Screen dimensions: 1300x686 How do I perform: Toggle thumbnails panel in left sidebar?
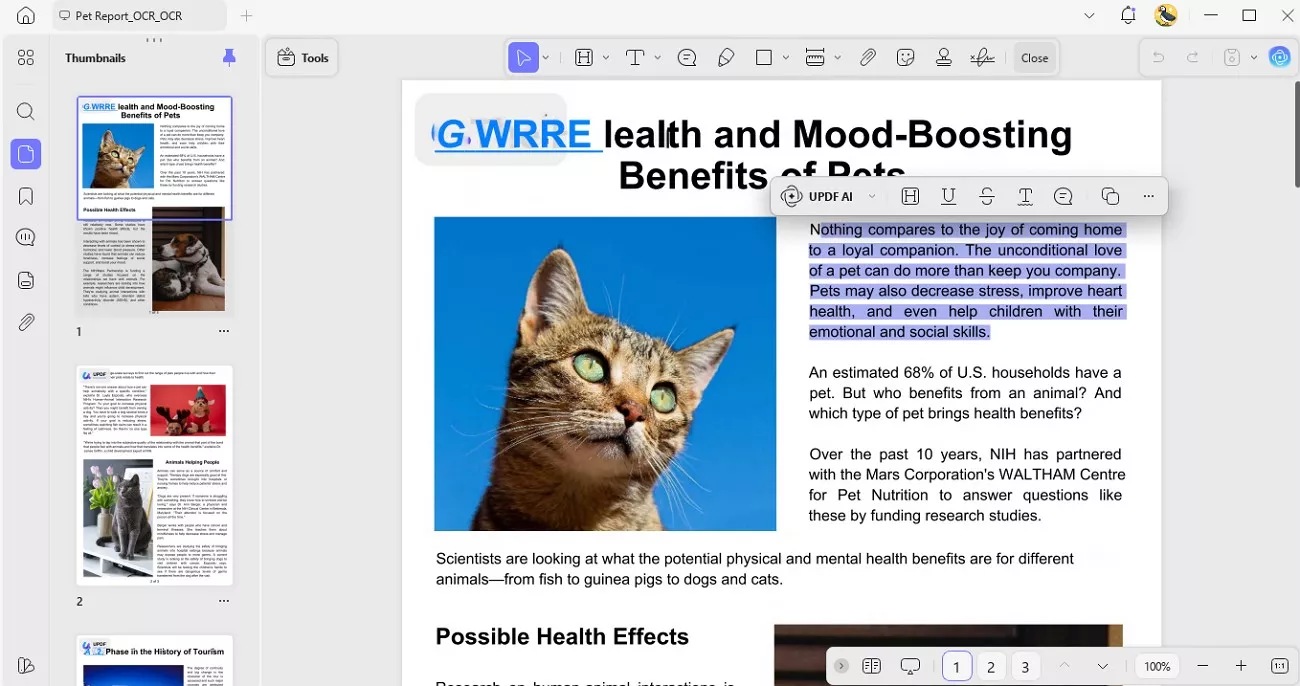[x=26, y=154]
